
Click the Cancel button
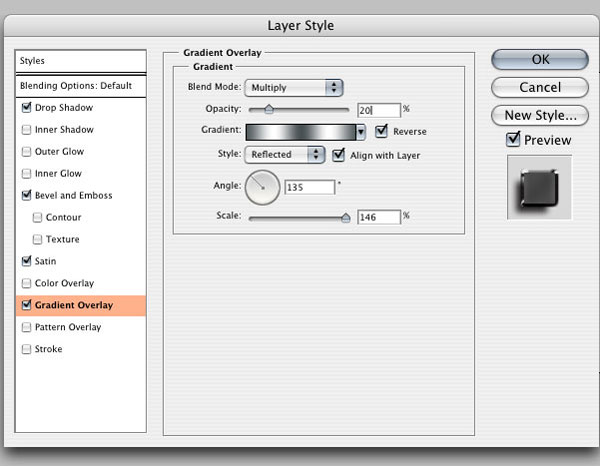pyautogui.click(x=540, y=87)
